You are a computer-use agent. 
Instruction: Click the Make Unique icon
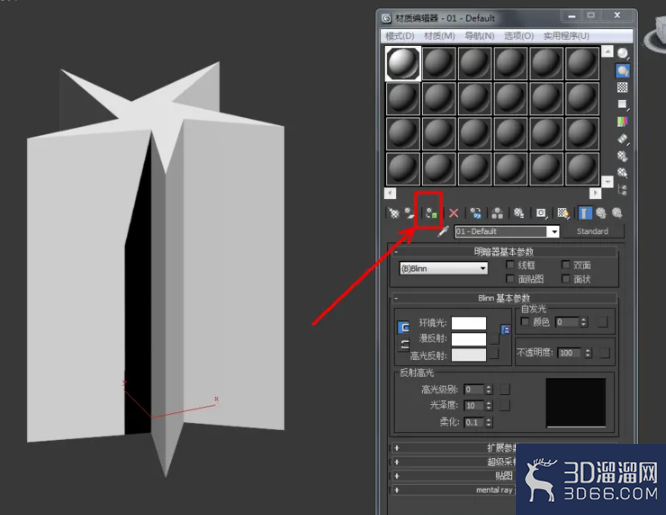tap(497, 213)
